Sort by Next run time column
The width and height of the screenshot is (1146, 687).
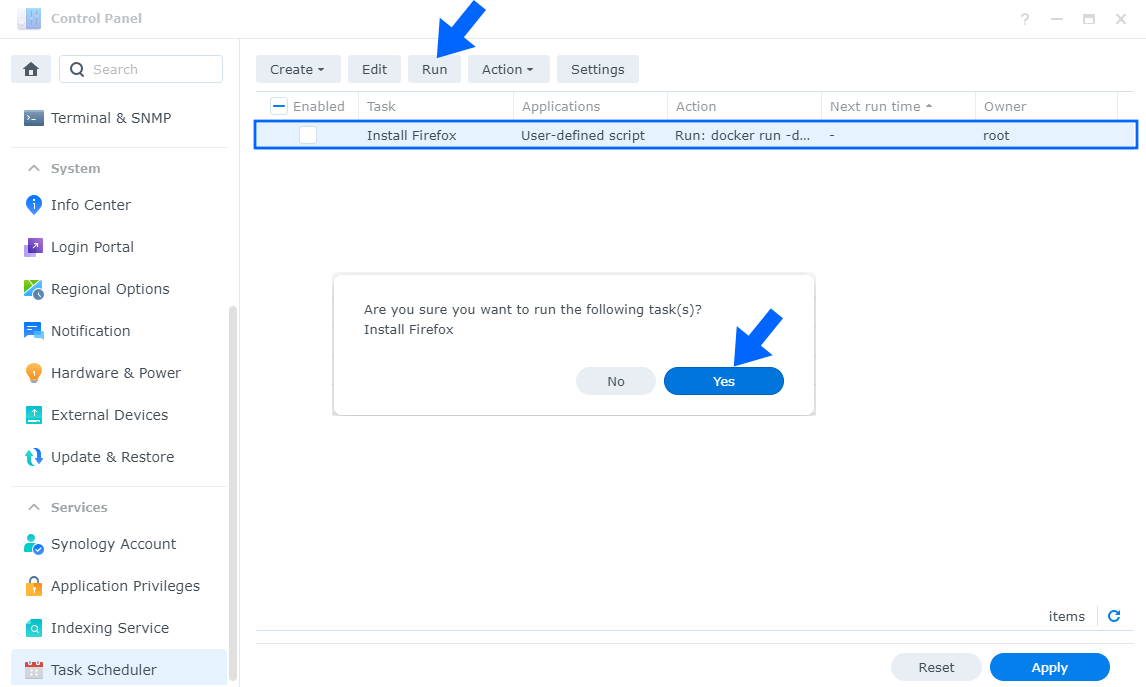click(898, 106)
